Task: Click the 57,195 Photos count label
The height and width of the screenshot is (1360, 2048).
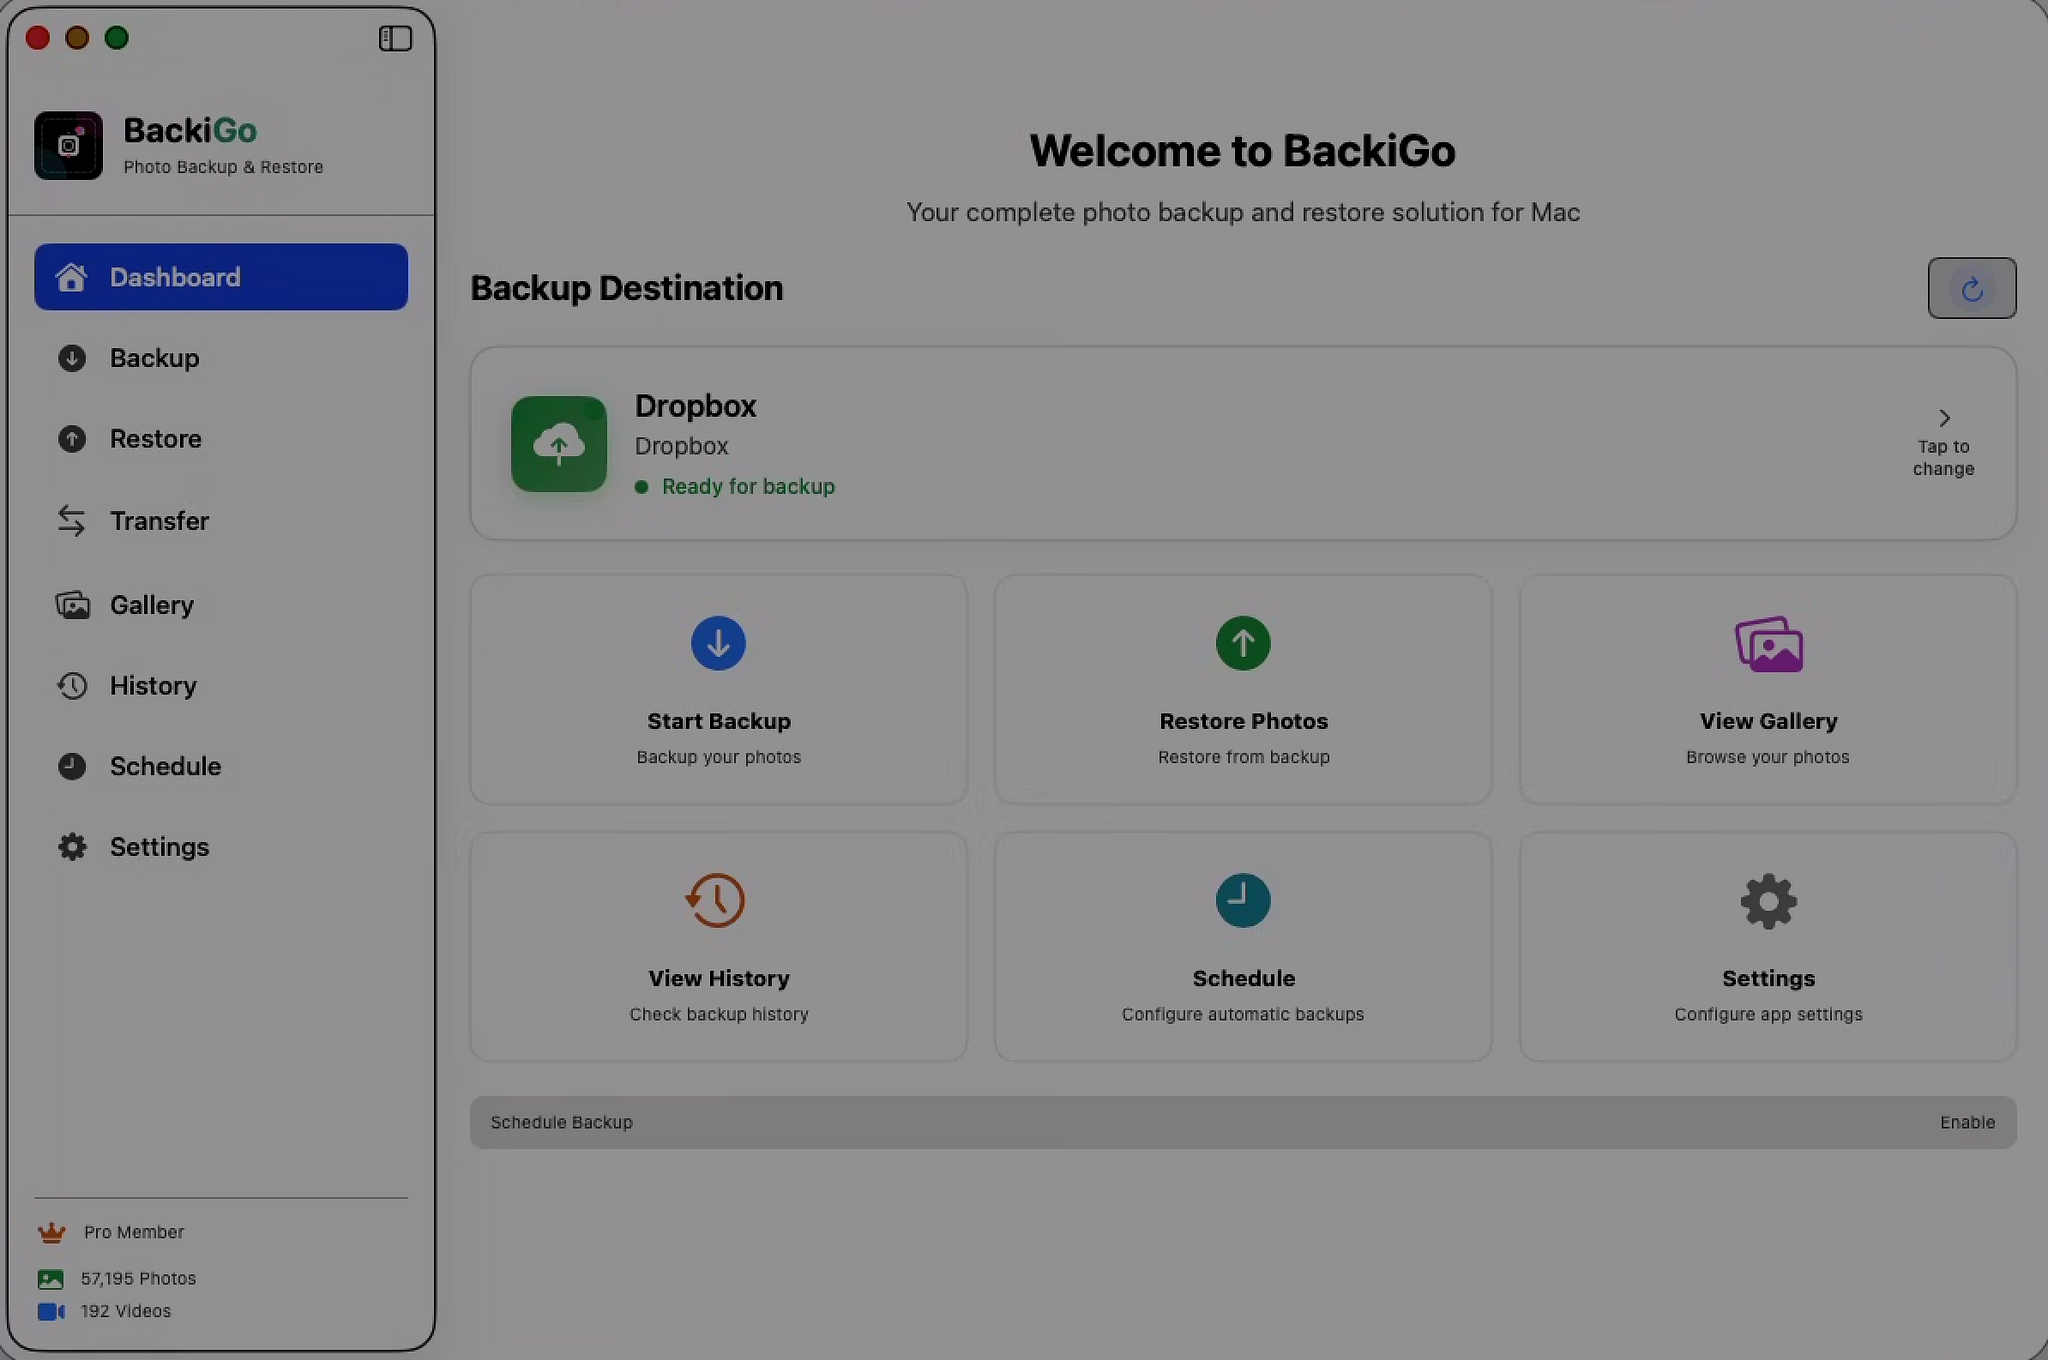Action: point(138,1278)
